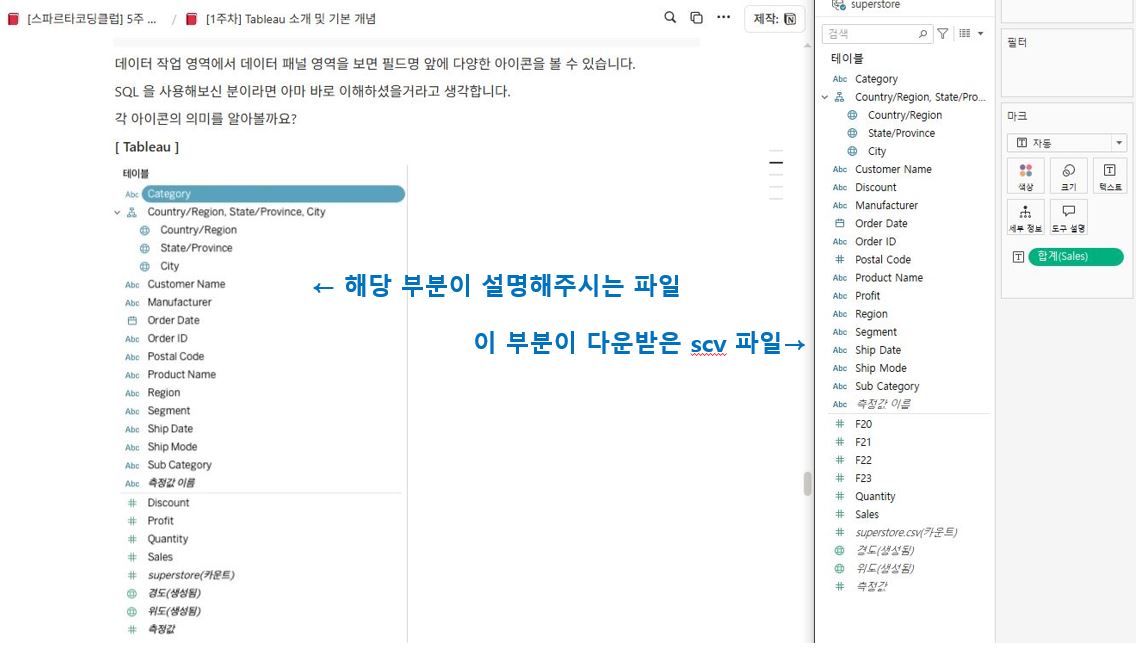Select the 측정값 measure values field in Tableau

click(871, 586)
